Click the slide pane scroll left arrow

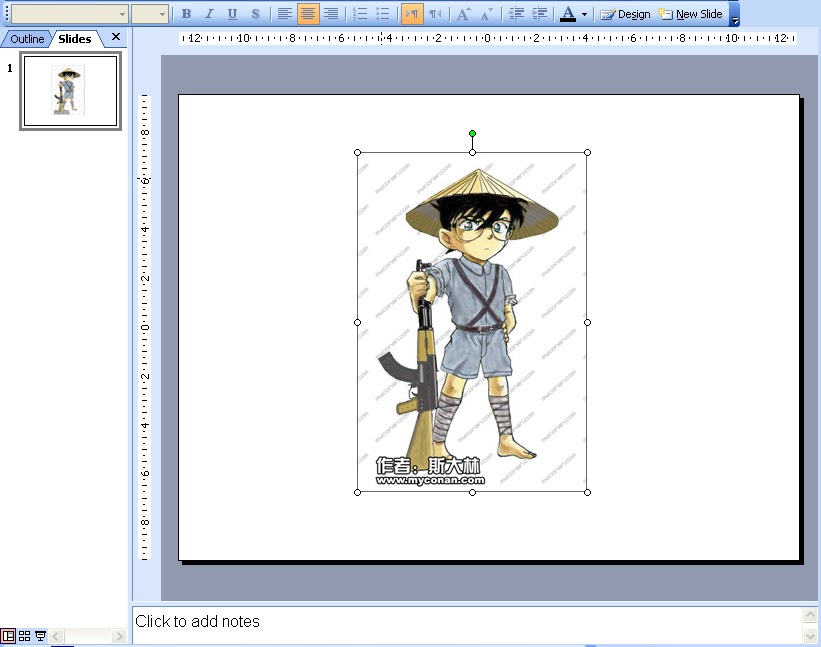tap(56, 637)
